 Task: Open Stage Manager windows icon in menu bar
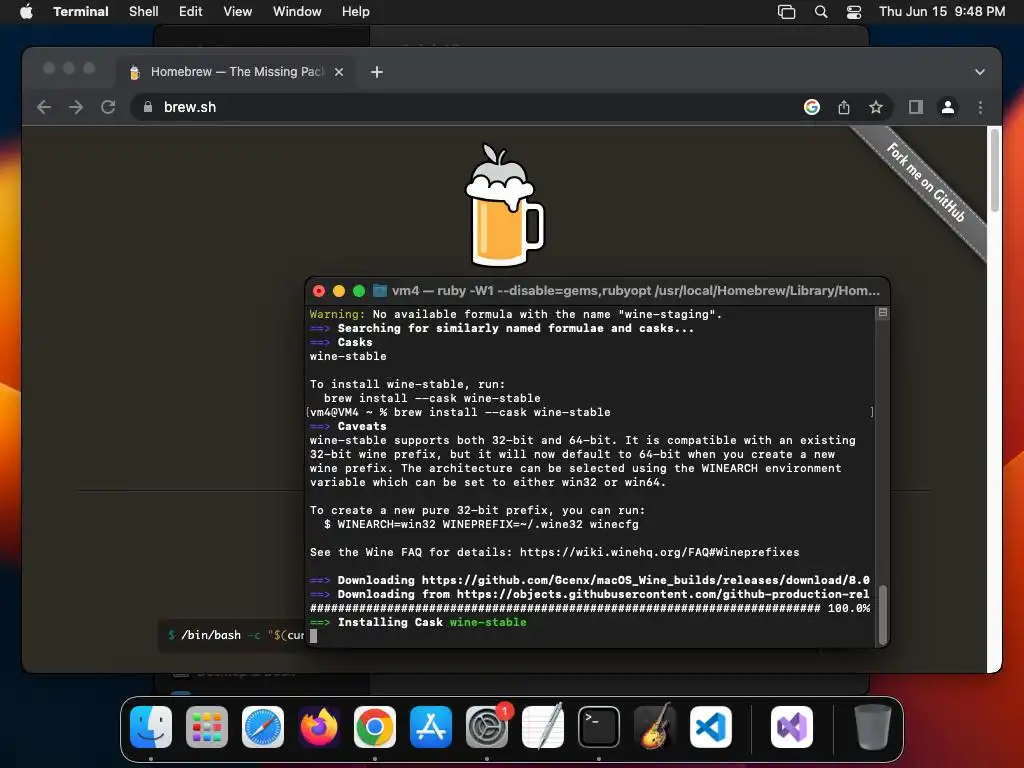coord(786,12)
